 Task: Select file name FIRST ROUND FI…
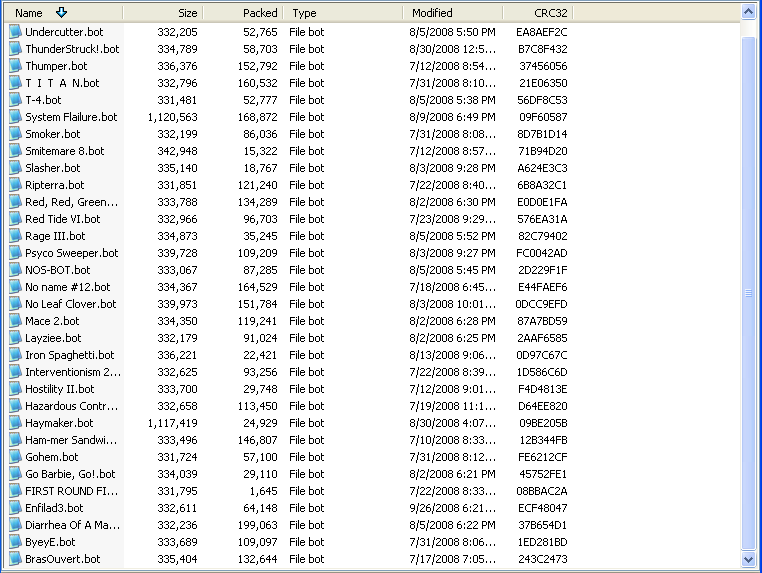pyautogui.click(x=71, y=491)
